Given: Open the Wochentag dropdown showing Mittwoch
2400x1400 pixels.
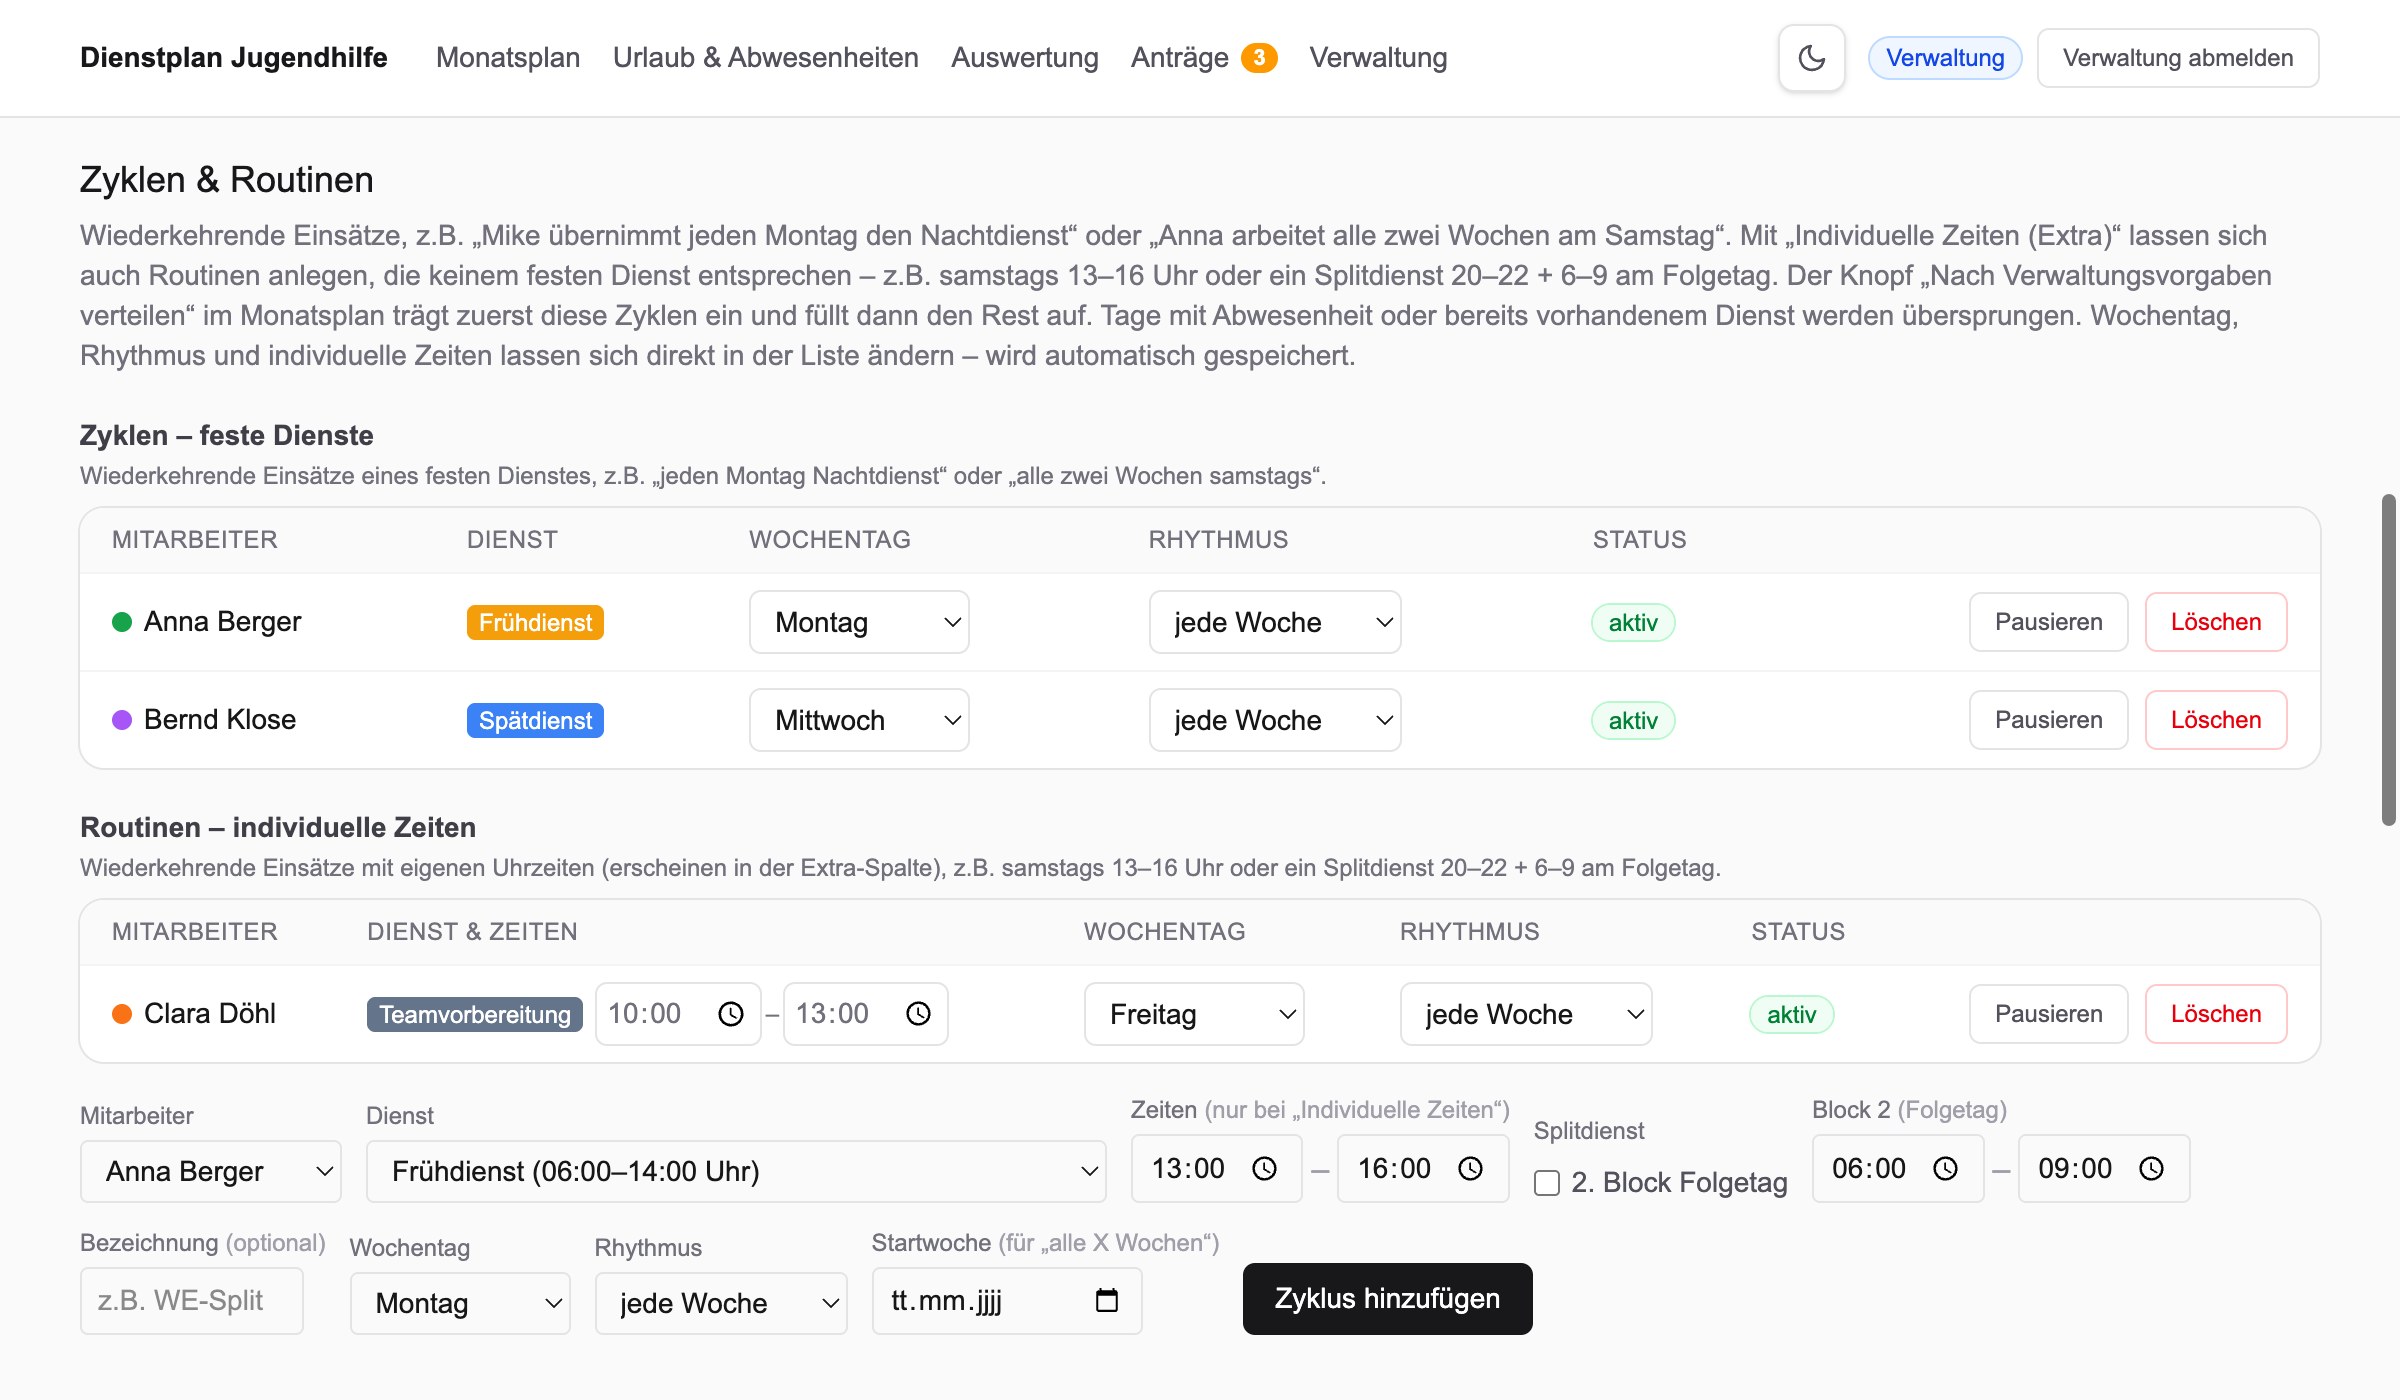Looking at the screenshot, I should click(x=859, y=720).
